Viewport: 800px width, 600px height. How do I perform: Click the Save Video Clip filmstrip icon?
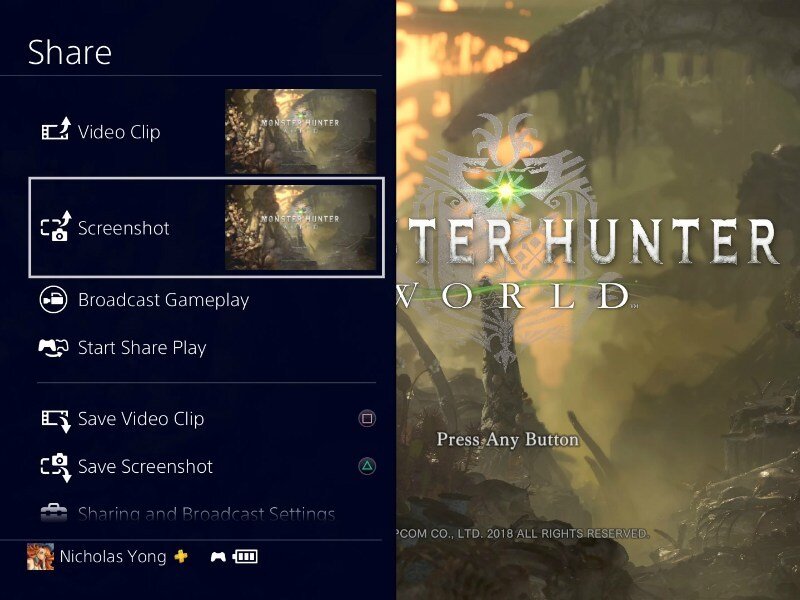point(56,420)
